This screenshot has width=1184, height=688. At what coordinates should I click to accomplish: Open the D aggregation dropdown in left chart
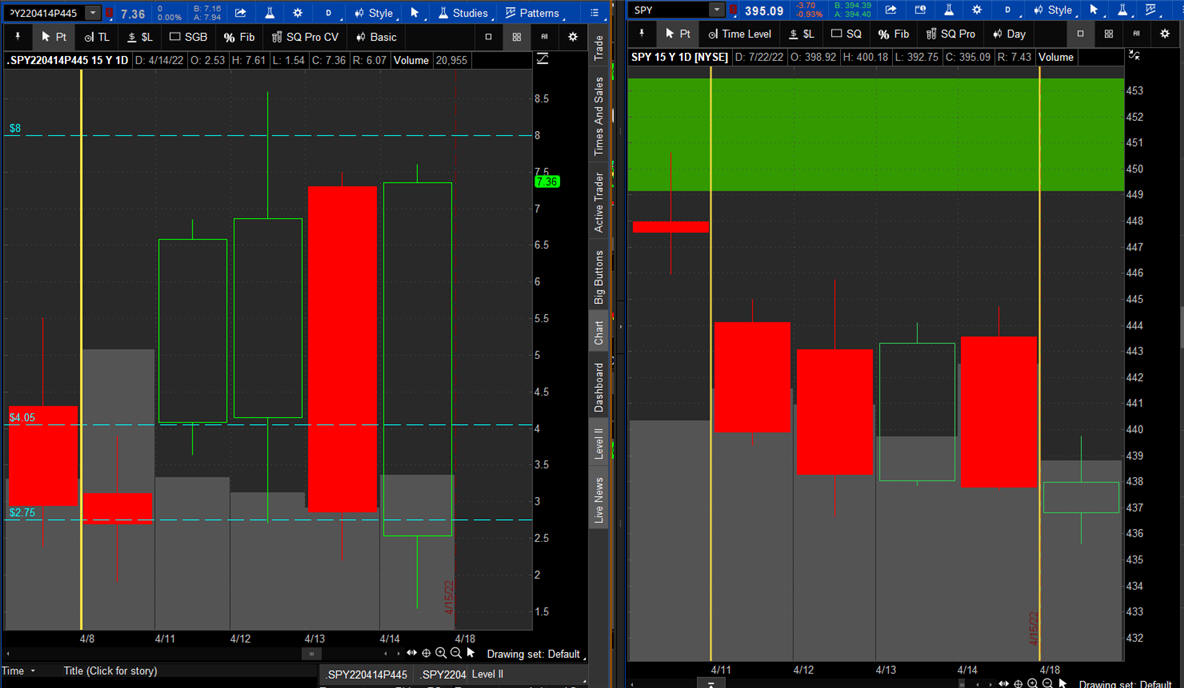pos(330,13)
